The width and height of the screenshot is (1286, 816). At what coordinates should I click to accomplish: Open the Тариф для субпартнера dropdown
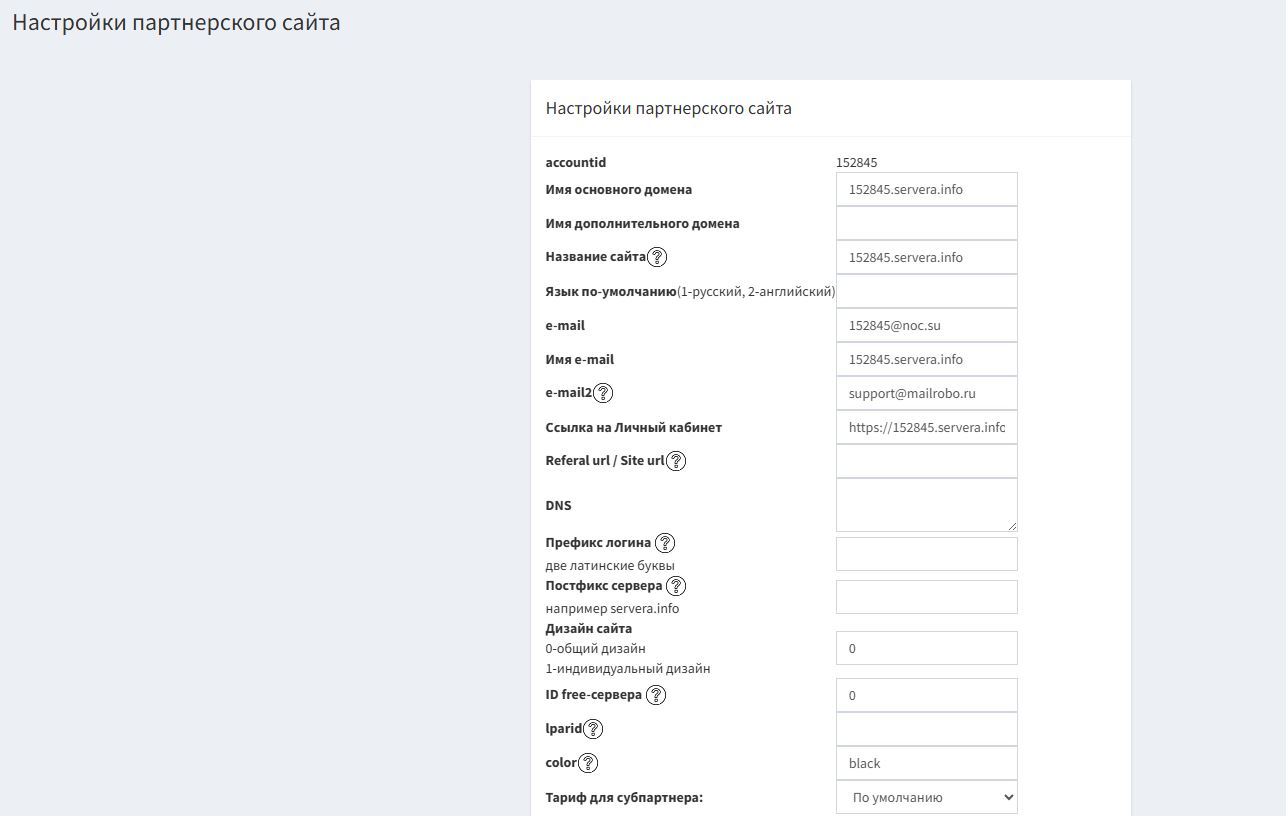926,797
